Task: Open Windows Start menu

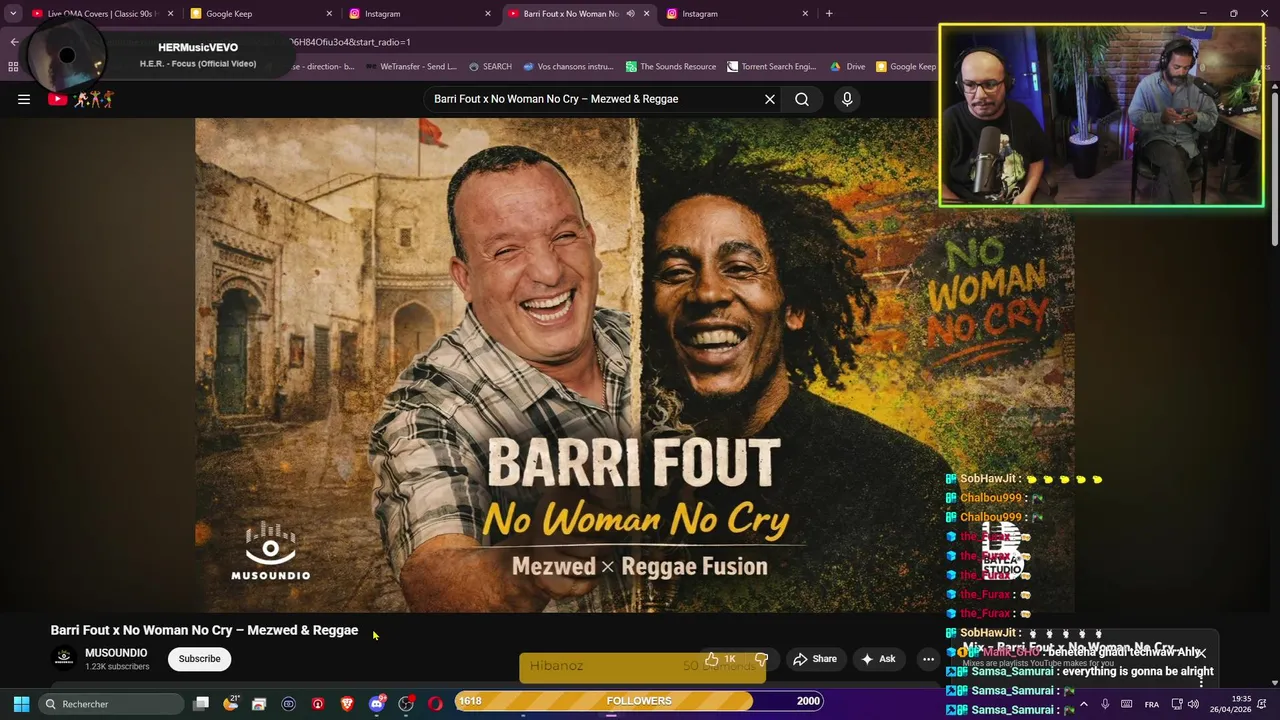Action: [x=21, y=704]
